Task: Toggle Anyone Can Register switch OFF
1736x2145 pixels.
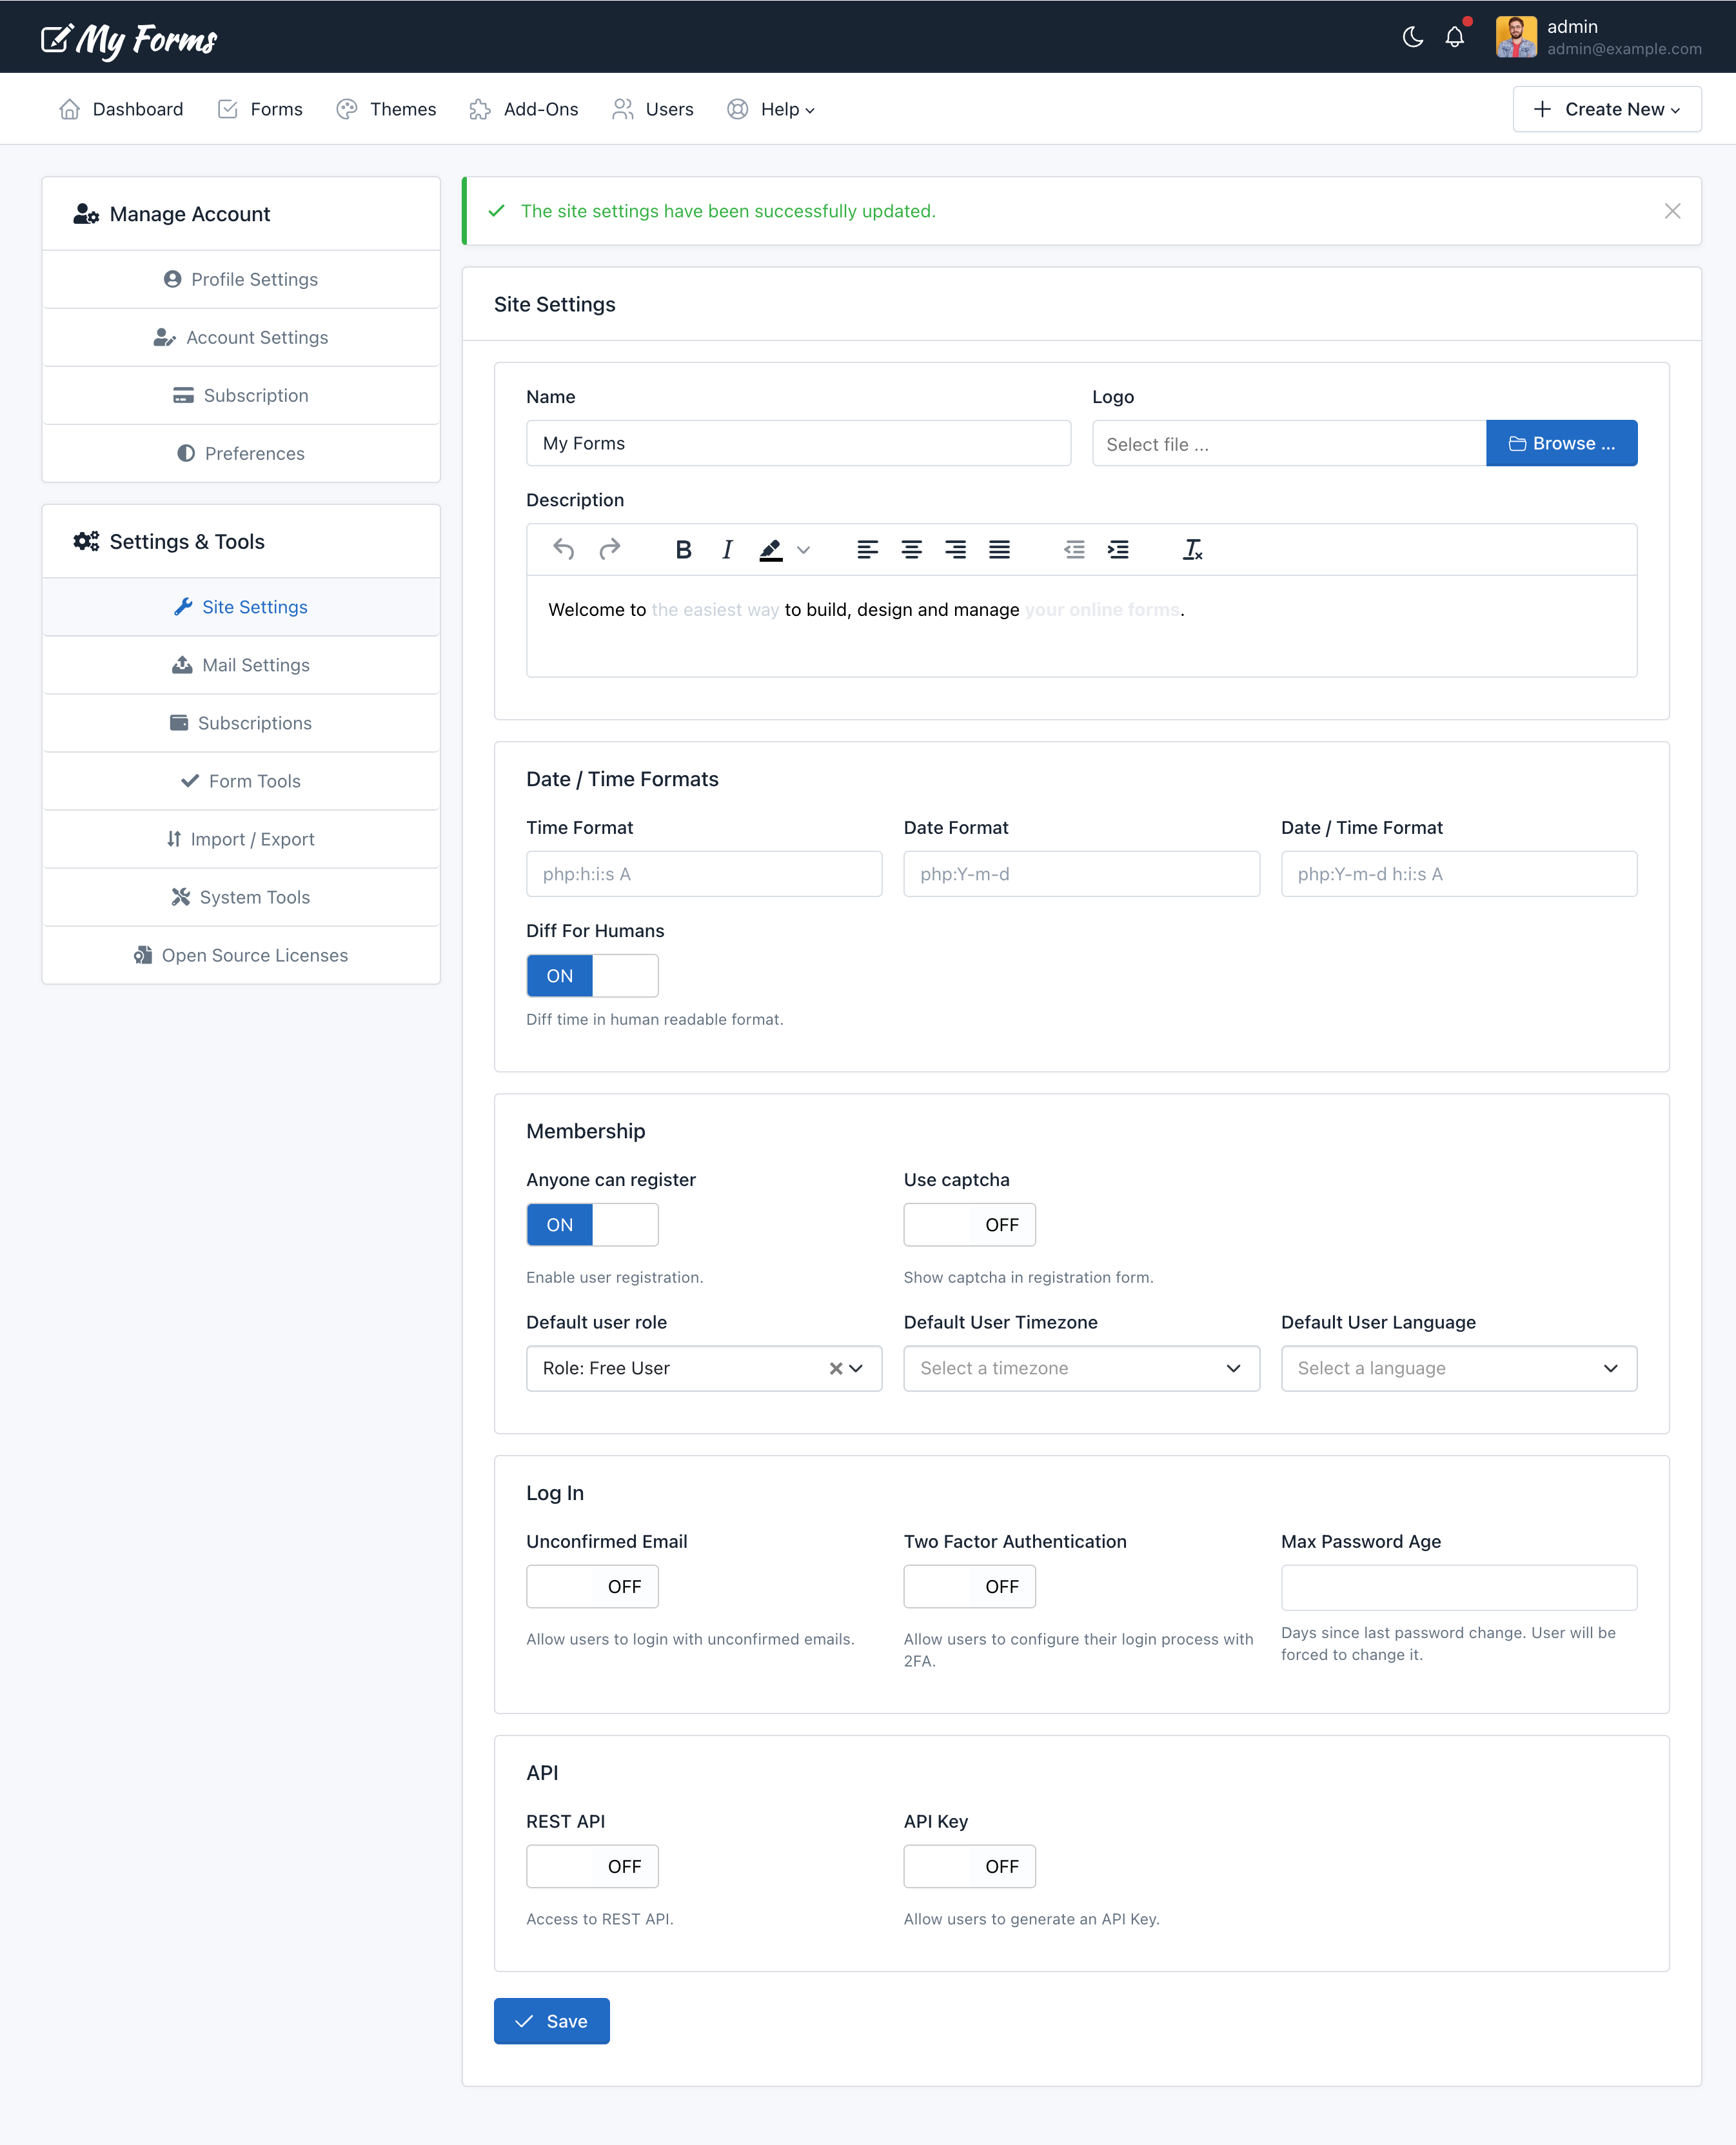Action: [x=591, y=1224]
